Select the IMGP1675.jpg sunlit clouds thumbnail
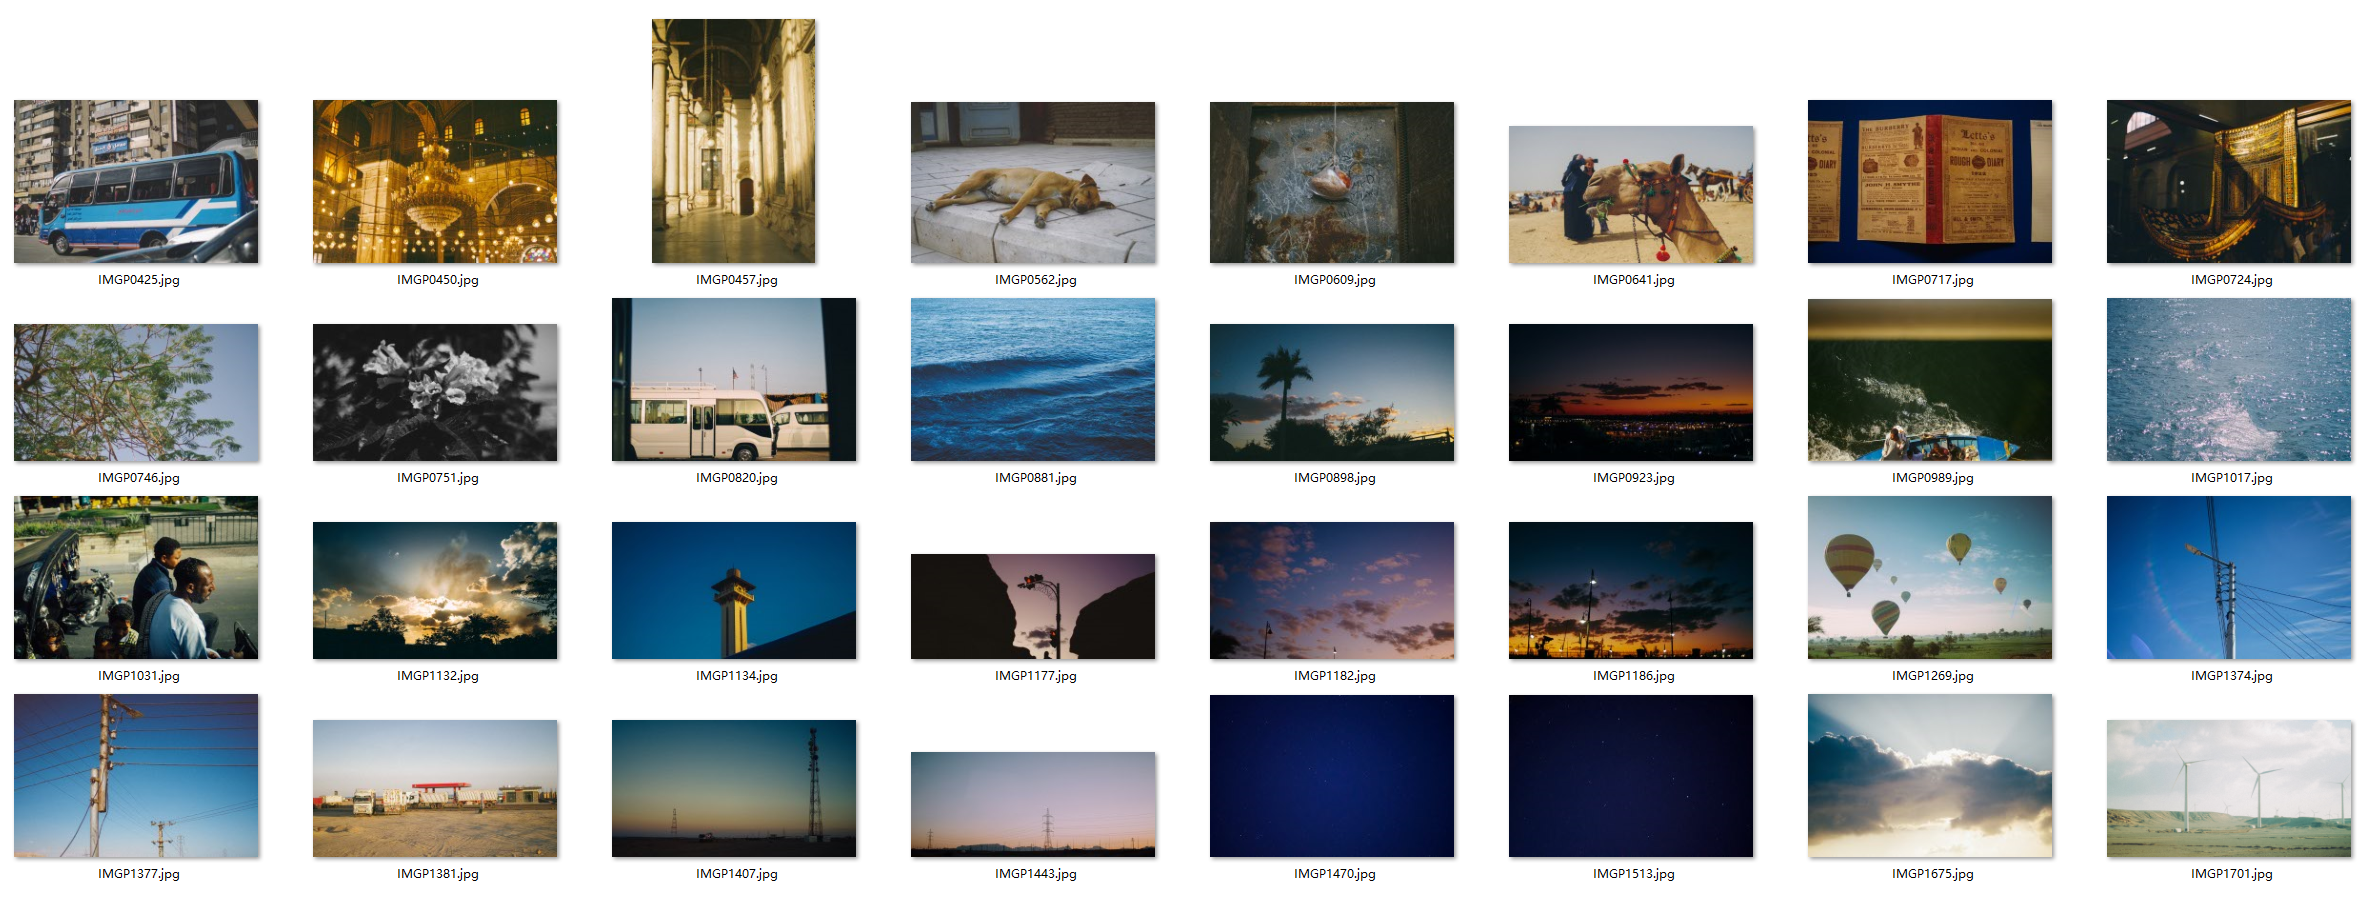The image size is (2376, 920). [x=1930, y=775]
